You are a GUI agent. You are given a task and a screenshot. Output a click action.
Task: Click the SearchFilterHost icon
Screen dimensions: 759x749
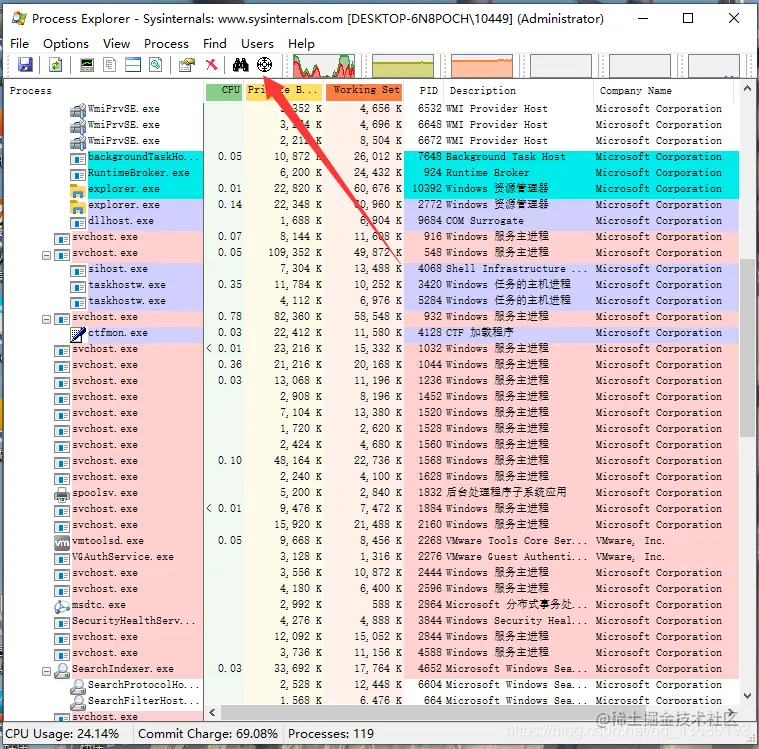coord(77,702)
